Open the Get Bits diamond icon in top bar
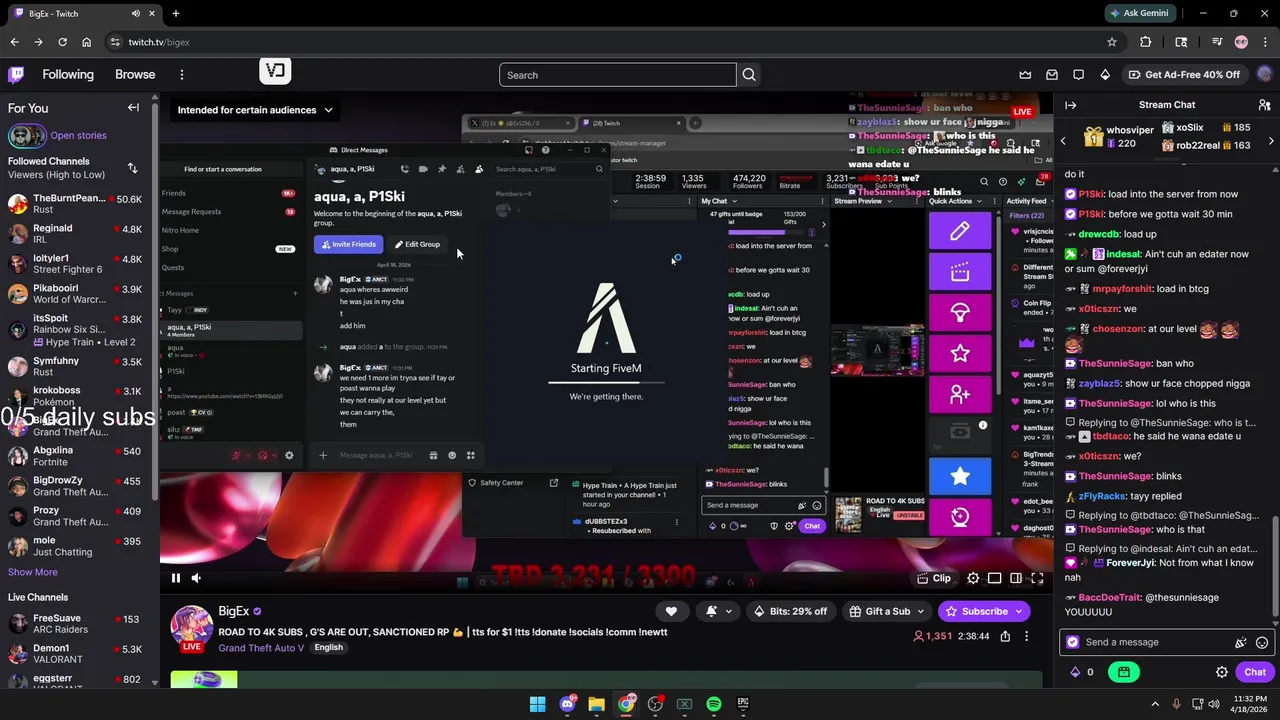The image size is (1280, 720). 1105,75
